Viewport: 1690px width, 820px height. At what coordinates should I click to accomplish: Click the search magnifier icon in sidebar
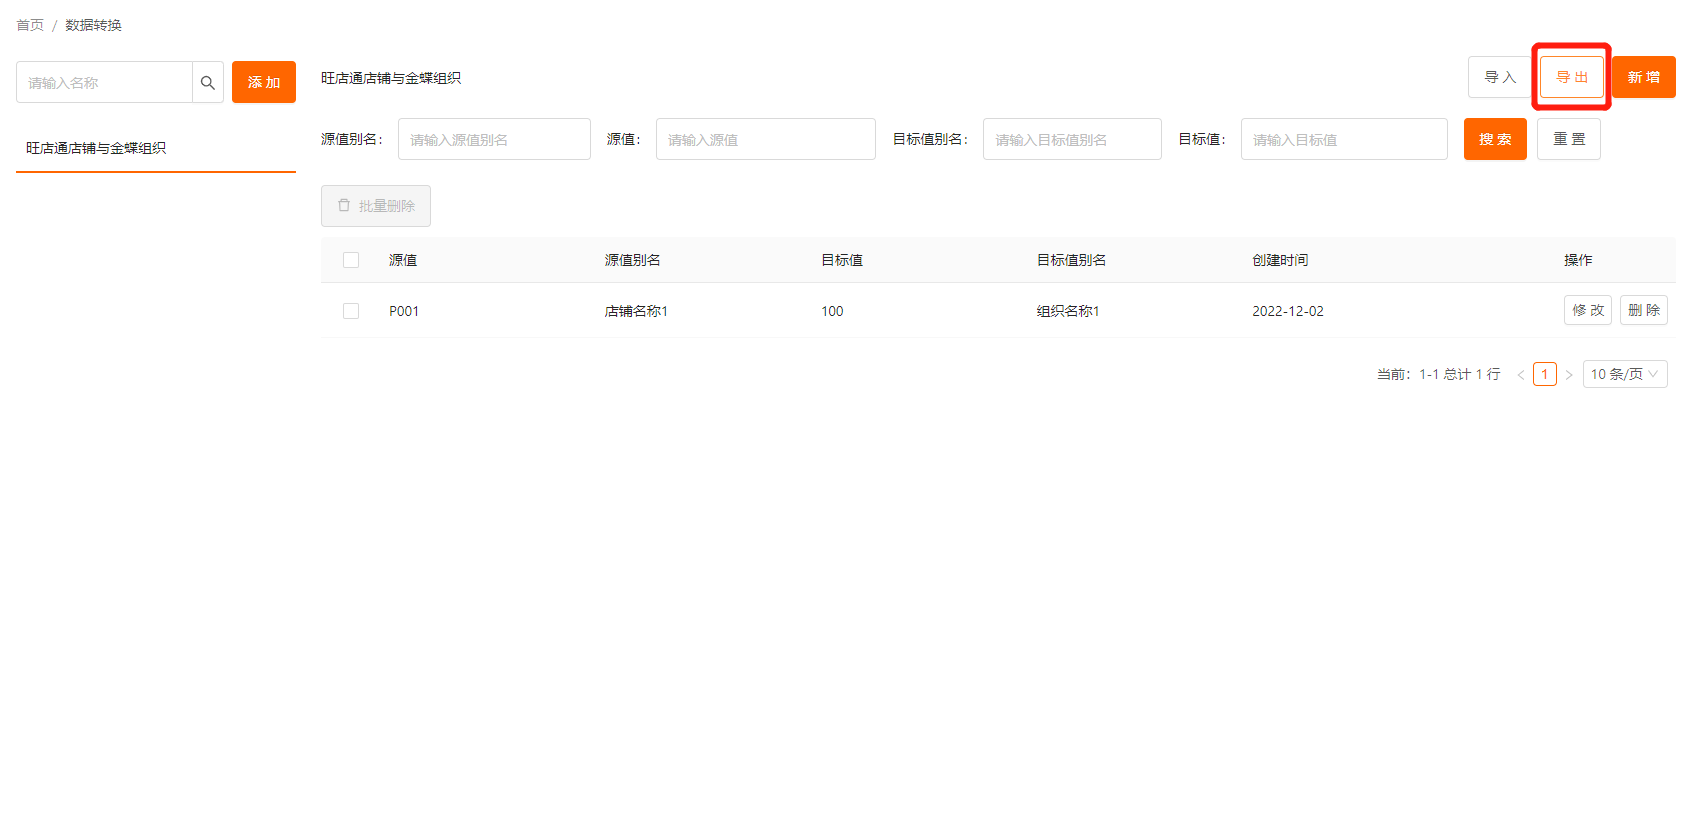(207, 83)
